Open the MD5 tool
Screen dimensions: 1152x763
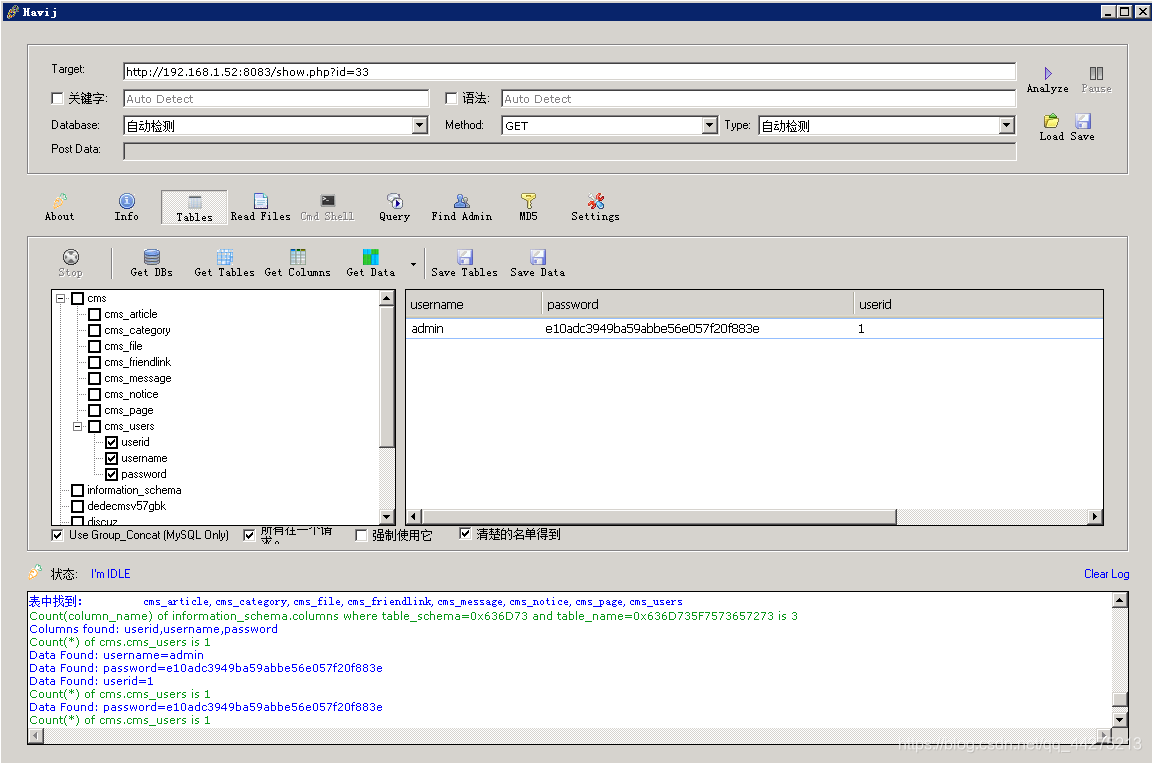[528, 207]
